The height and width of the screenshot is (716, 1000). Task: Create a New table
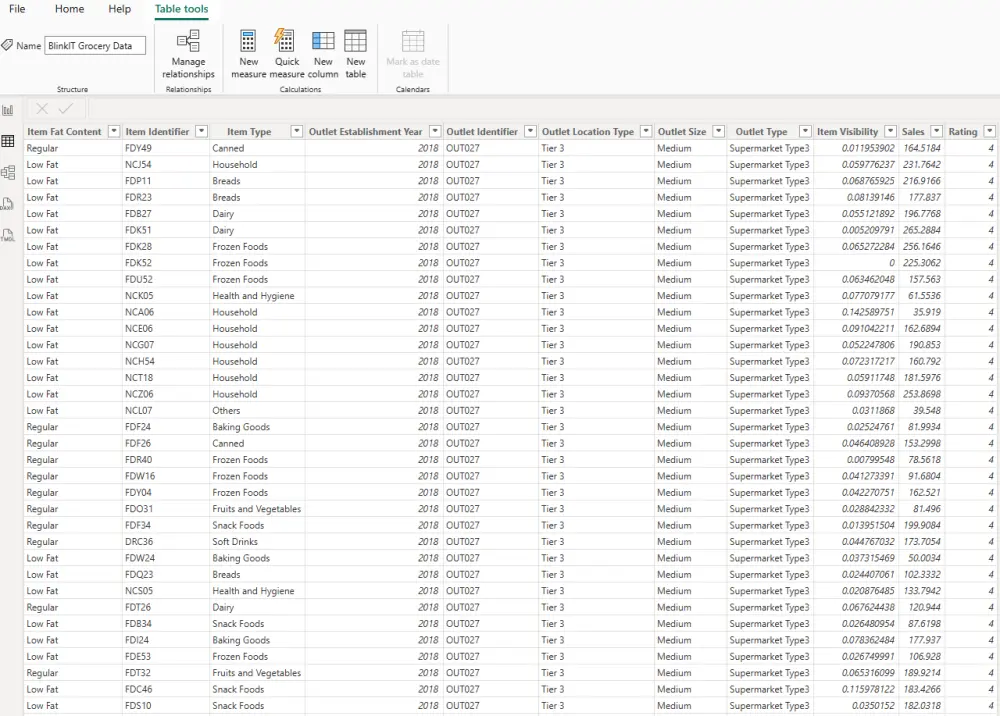pyautogui.click(x=355, y=54)
